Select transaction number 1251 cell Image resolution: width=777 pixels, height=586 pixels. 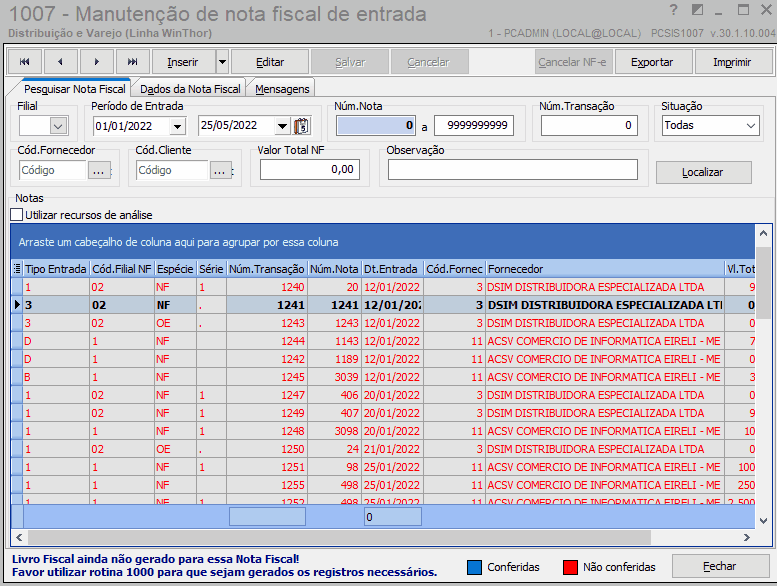pyautogui.click(x=267, y=467)
